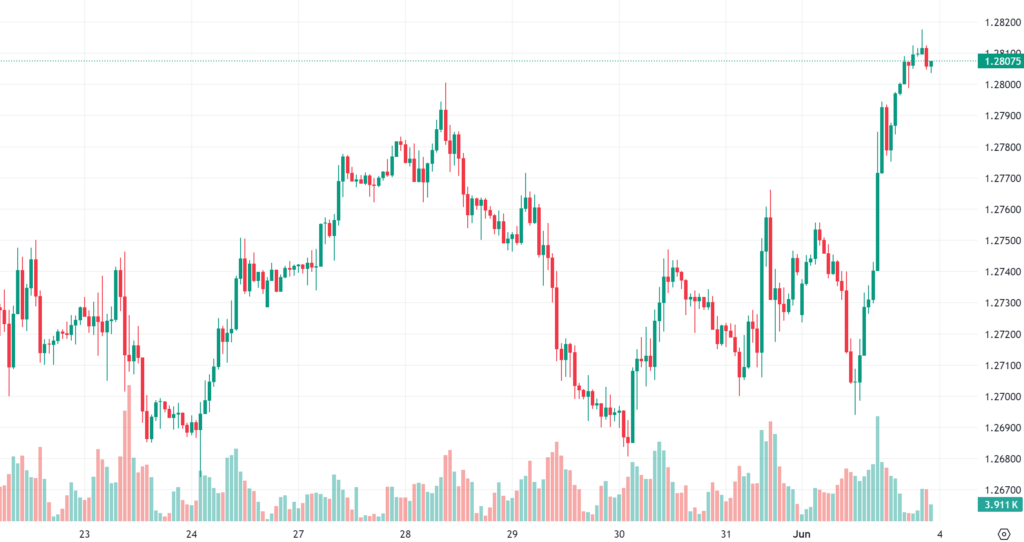Click the 4 date label on time axis
Image resolution: width=1024 pixels, height=542 pixels.
[x=940, y=534]
